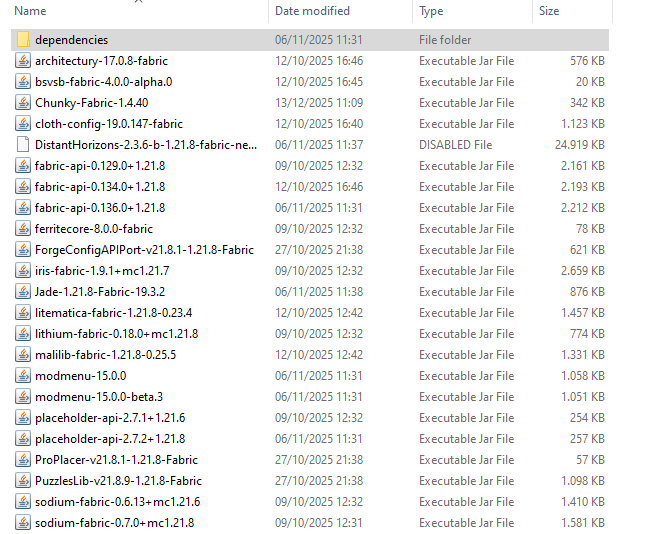
Task: Click the jar icon for fabric-api-0.129.0+1.21.8
Action: click(23, 166)
